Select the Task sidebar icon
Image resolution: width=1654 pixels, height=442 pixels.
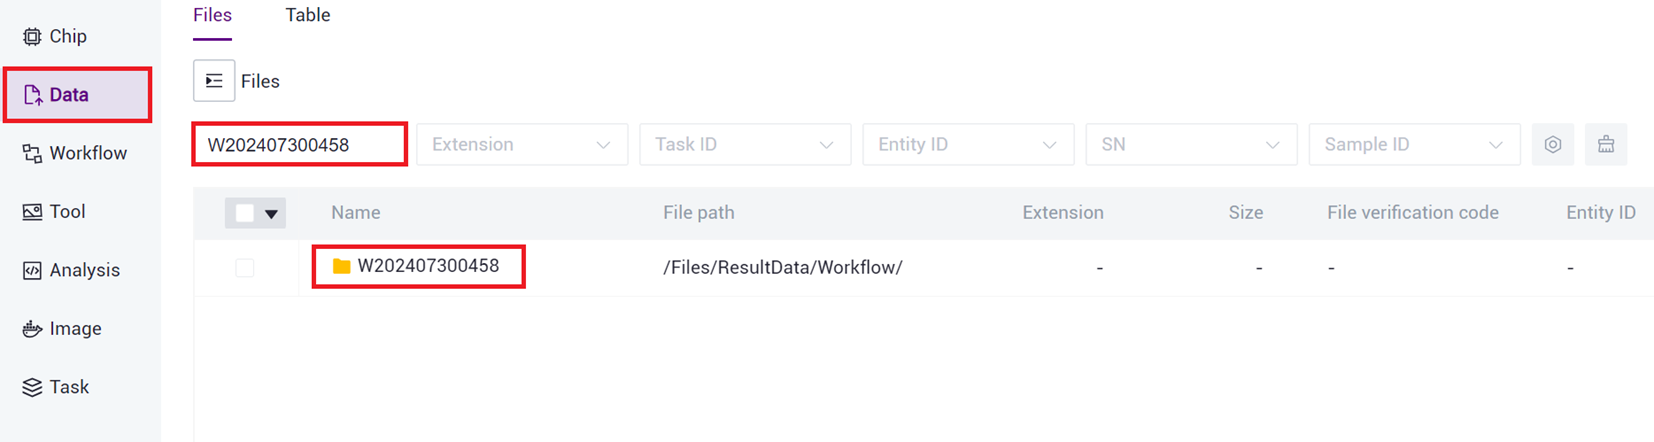tap(32, 387)
